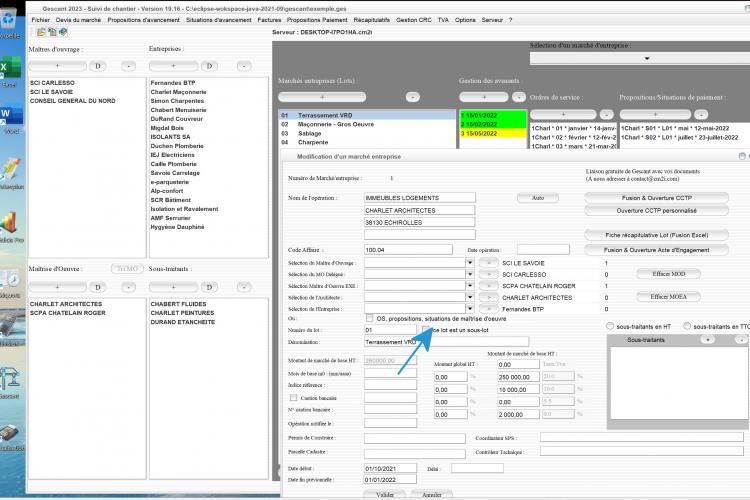Open the Gestion CRC menu
The width and height of the screenshot is (750, 500).
coord(414,20)
